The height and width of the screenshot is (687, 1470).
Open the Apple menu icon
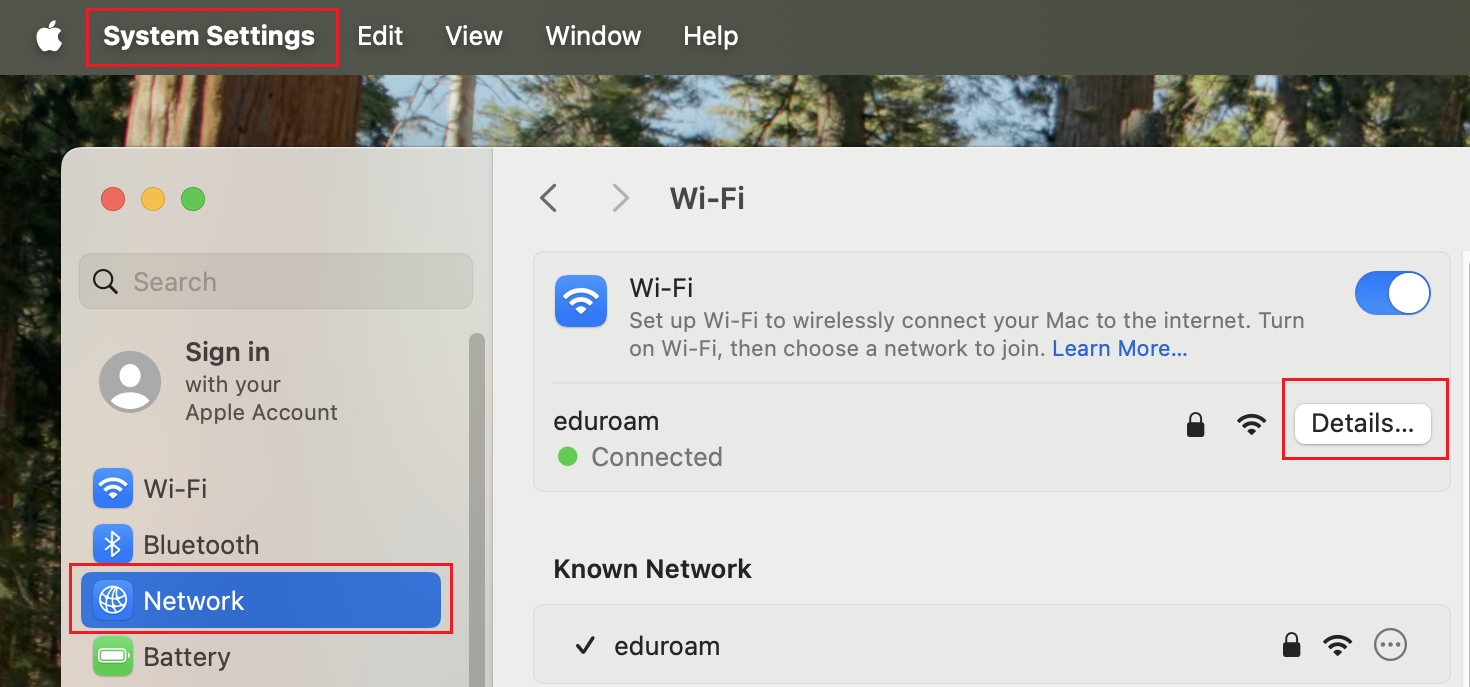click(49, 37)
